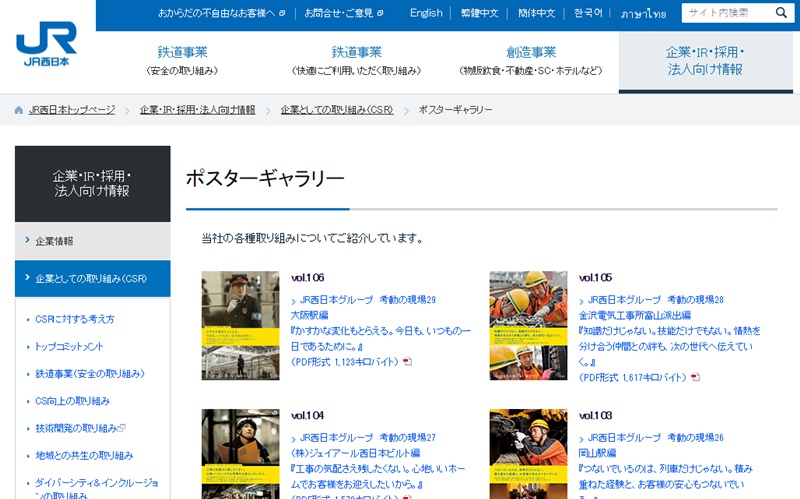Click the vol.104 label
Image resolution: width=800 pixels, height=499 pixels.
point(307,415)
